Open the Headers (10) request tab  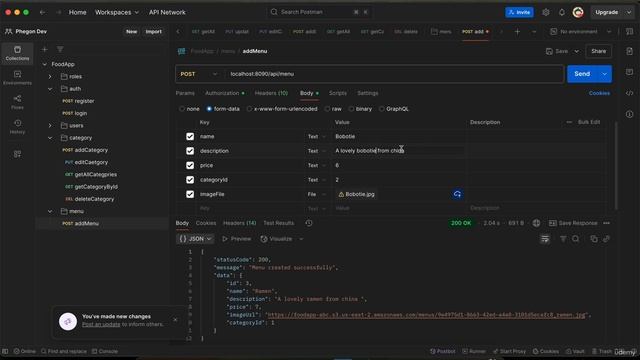coord(271,93)
